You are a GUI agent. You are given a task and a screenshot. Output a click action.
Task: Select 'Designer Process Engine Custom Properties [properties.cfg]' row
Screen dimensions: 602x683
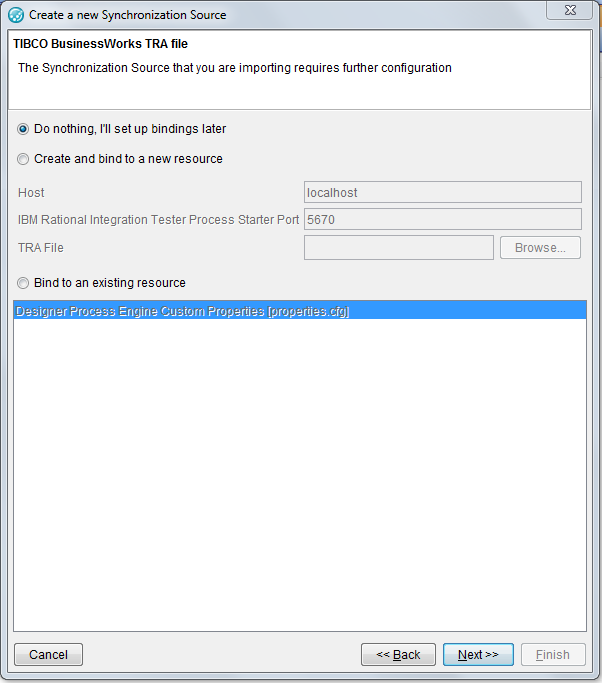(300, 311)
